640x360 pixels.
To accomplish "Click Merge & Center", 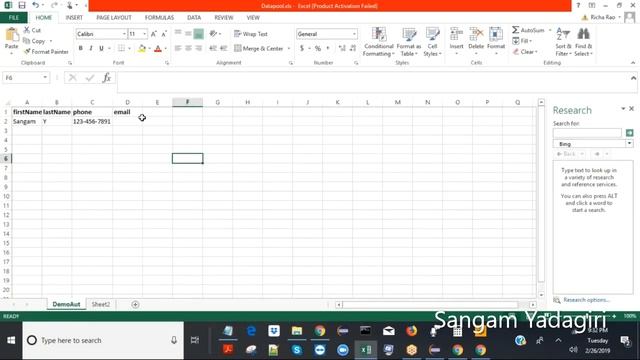I will [x=259, y=48].
